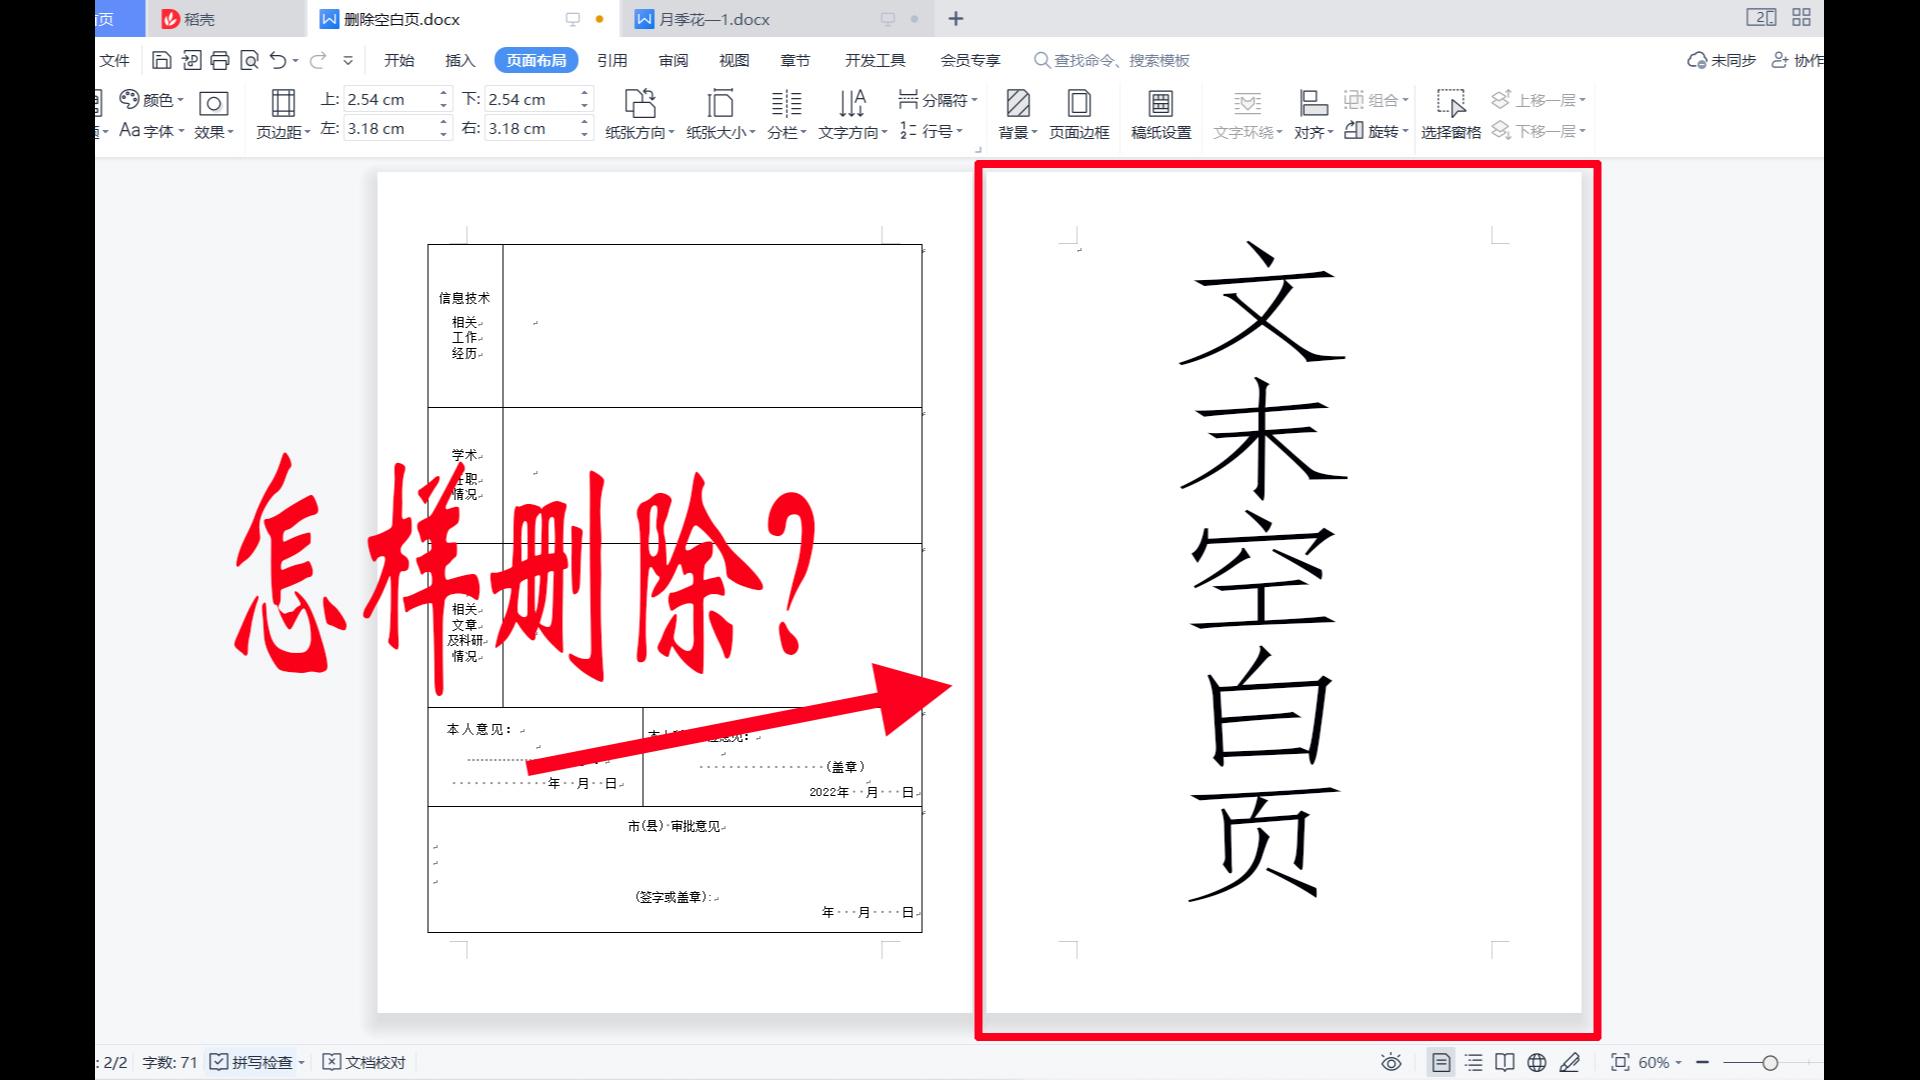Screen dimensions: 1920x1080
Task: Open the 页面边框 settings
Action: (x=1077, y=113)
